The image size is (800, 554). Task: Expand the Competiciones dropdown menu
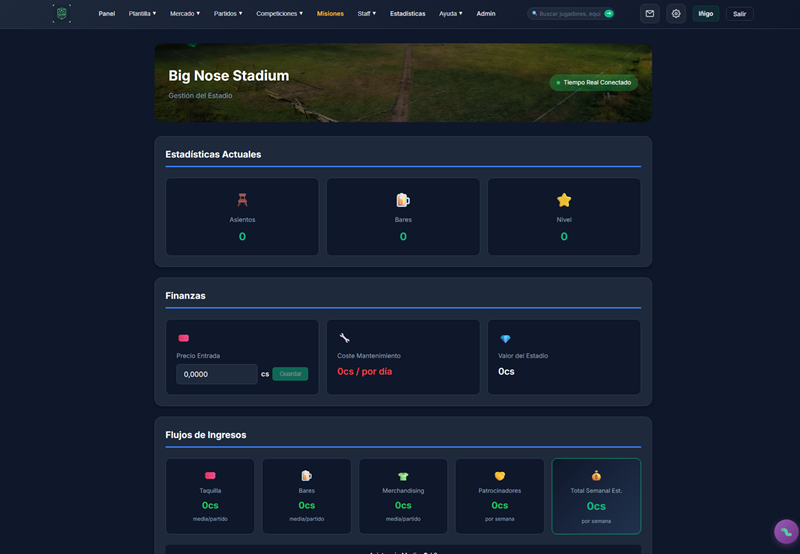click(x=279, y=14)
